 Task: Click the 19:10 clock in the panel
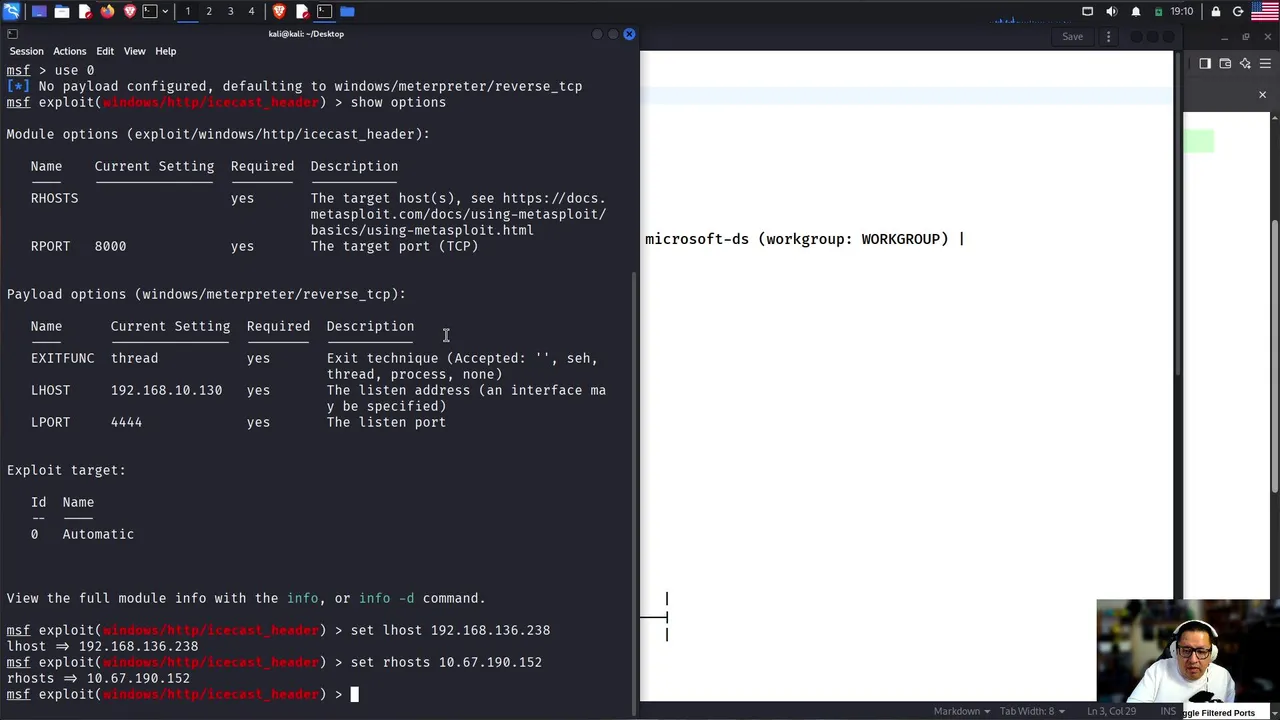click(x=1182, y=11)
